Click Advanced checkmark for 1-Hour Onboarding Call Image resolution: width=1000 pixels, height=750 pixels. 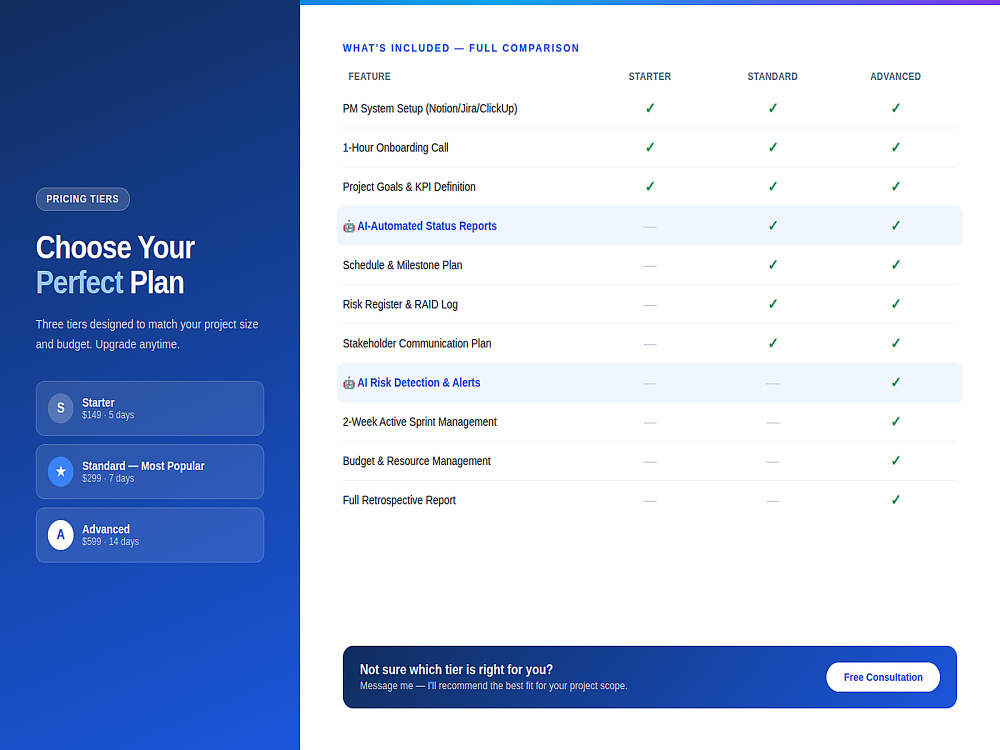(895, 147)
